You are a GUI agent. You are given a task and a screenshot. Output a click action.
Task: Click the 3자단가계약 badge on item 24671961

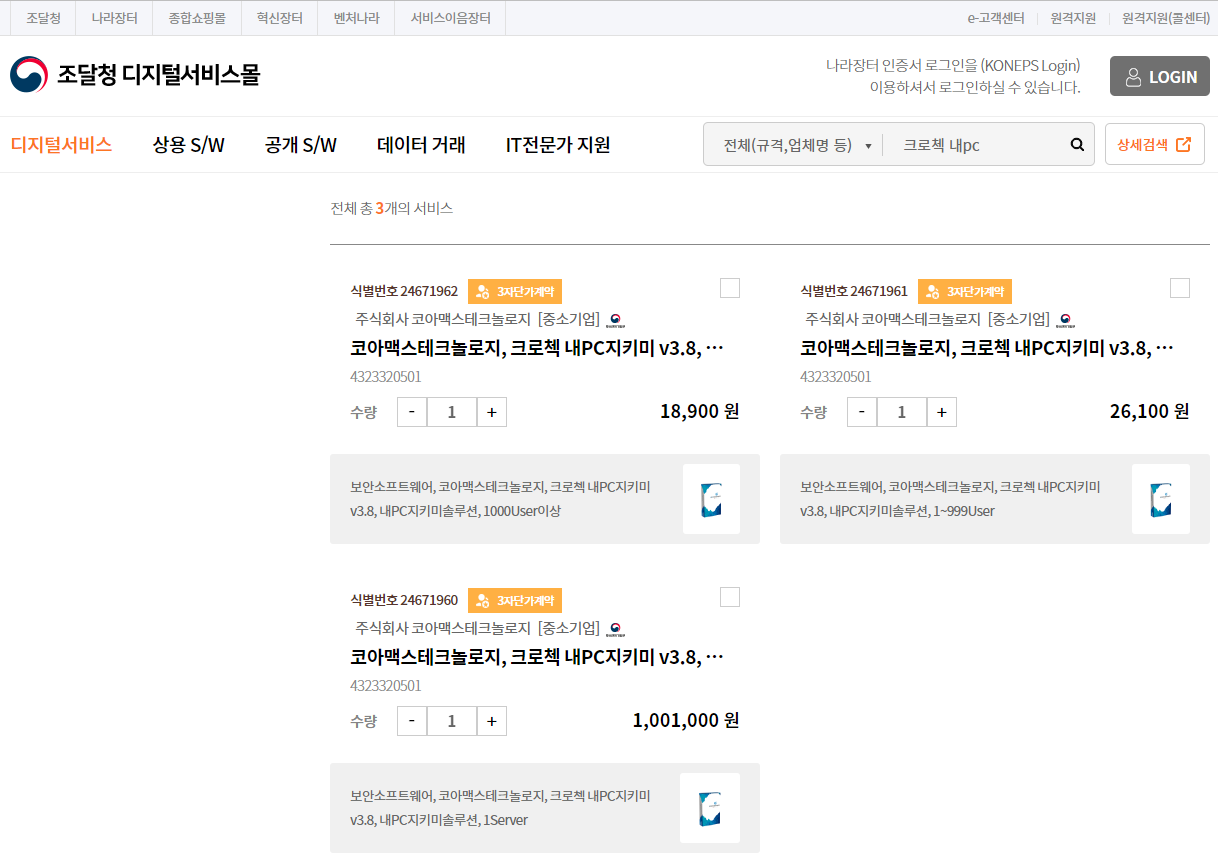coord(965,292)
